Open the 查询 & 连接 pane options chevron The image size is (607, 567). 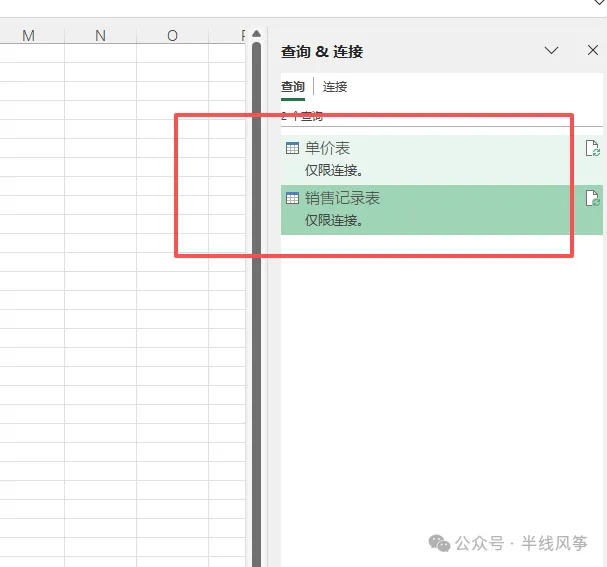tap(551, 50)
